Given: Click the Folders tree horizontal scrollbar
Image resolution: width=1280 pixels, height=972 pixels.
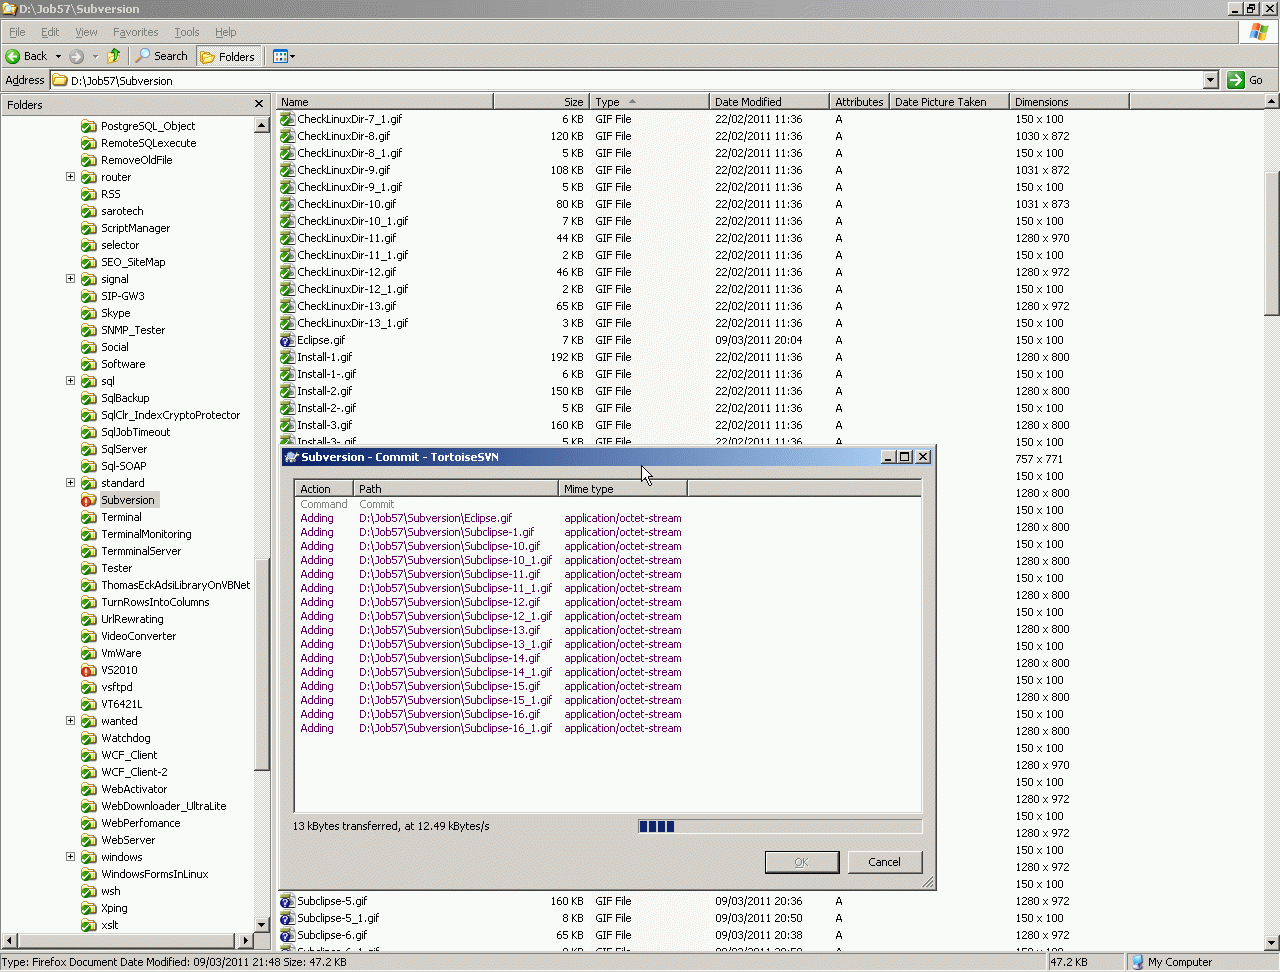Looking at the screenshot, I should [x=128, y=941].
